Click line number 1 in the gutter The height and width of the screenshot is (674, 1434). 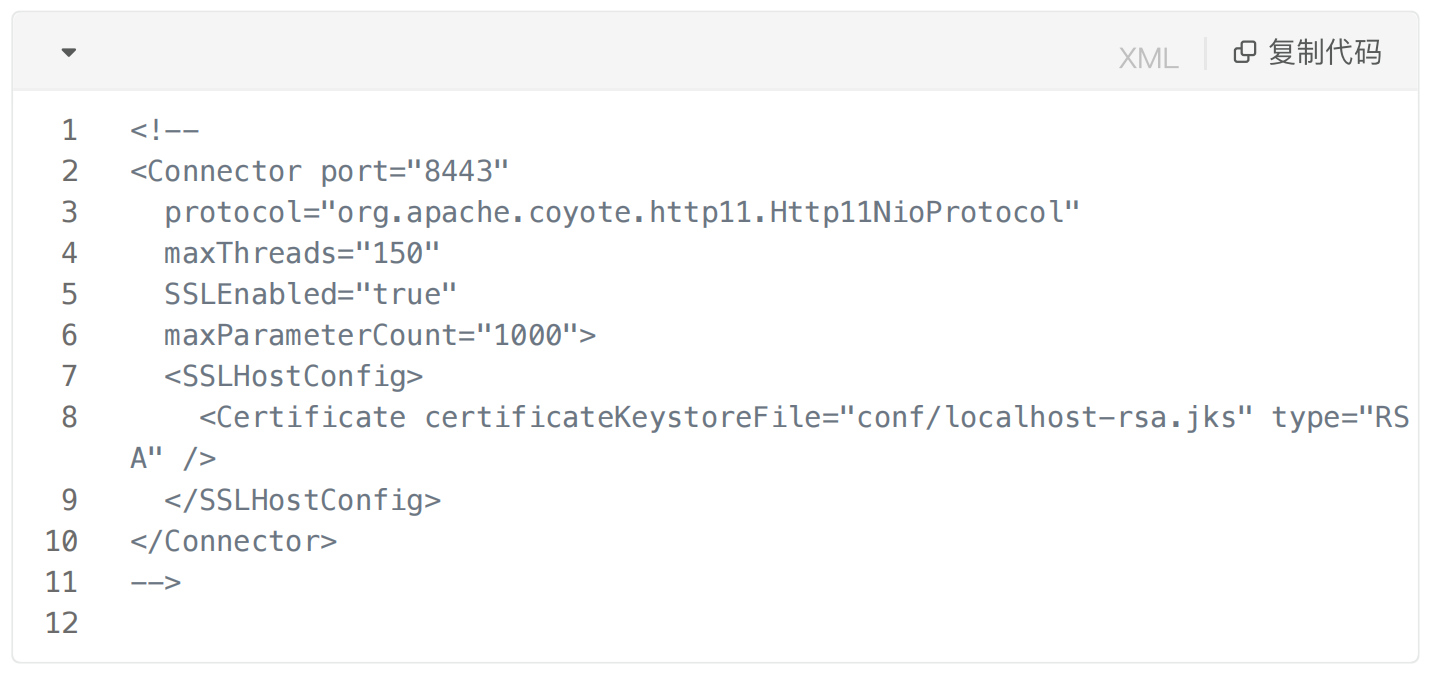69,130
